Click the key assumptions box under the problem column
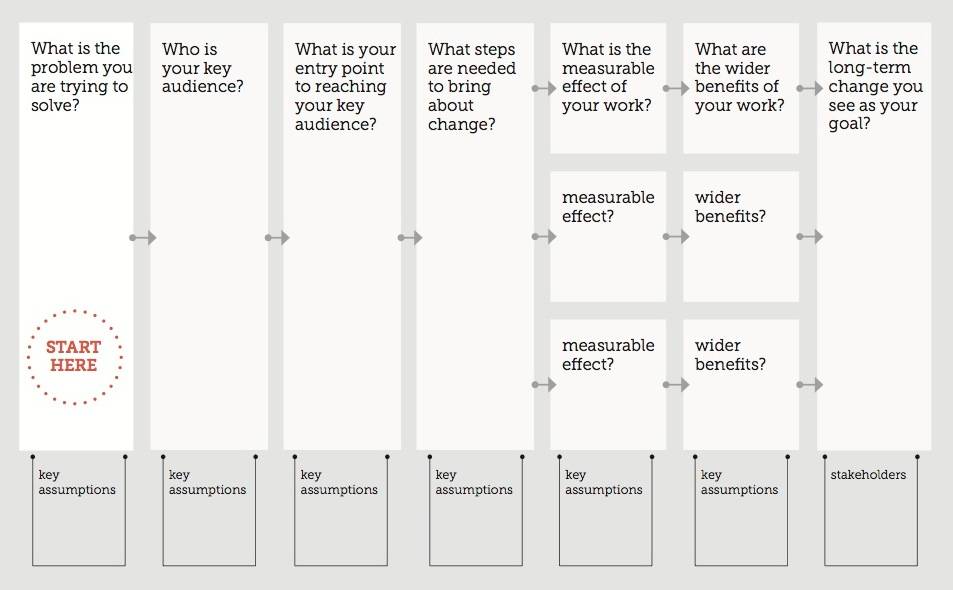Screen dimensions: 953x590 pos(79,511)
